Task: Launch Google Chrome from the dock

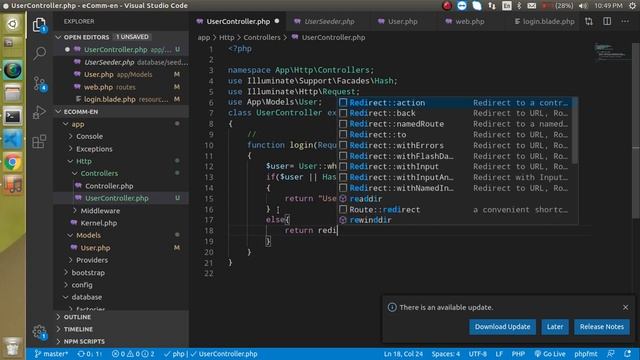Action: (13, 163)
